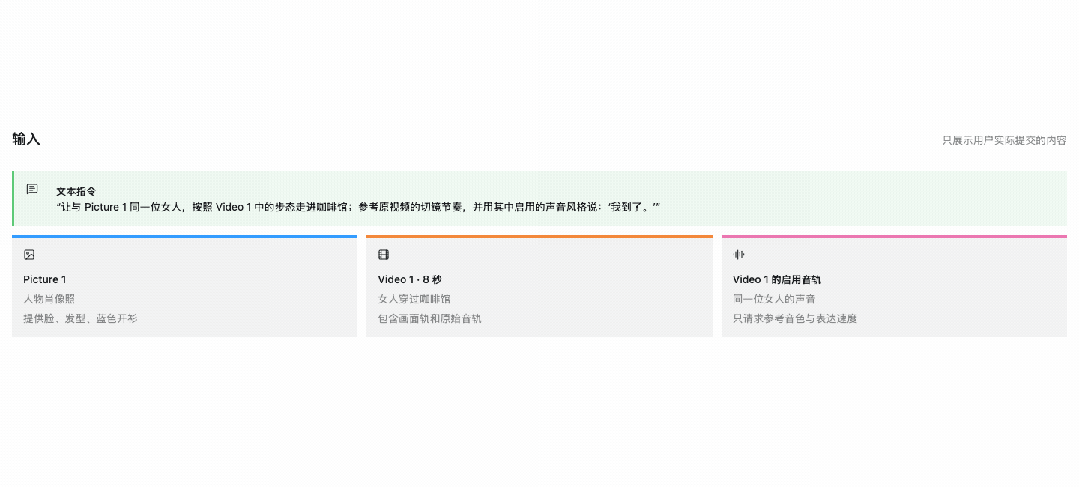Click the 女人穿过咖啡馆 description line

(414, 299)
